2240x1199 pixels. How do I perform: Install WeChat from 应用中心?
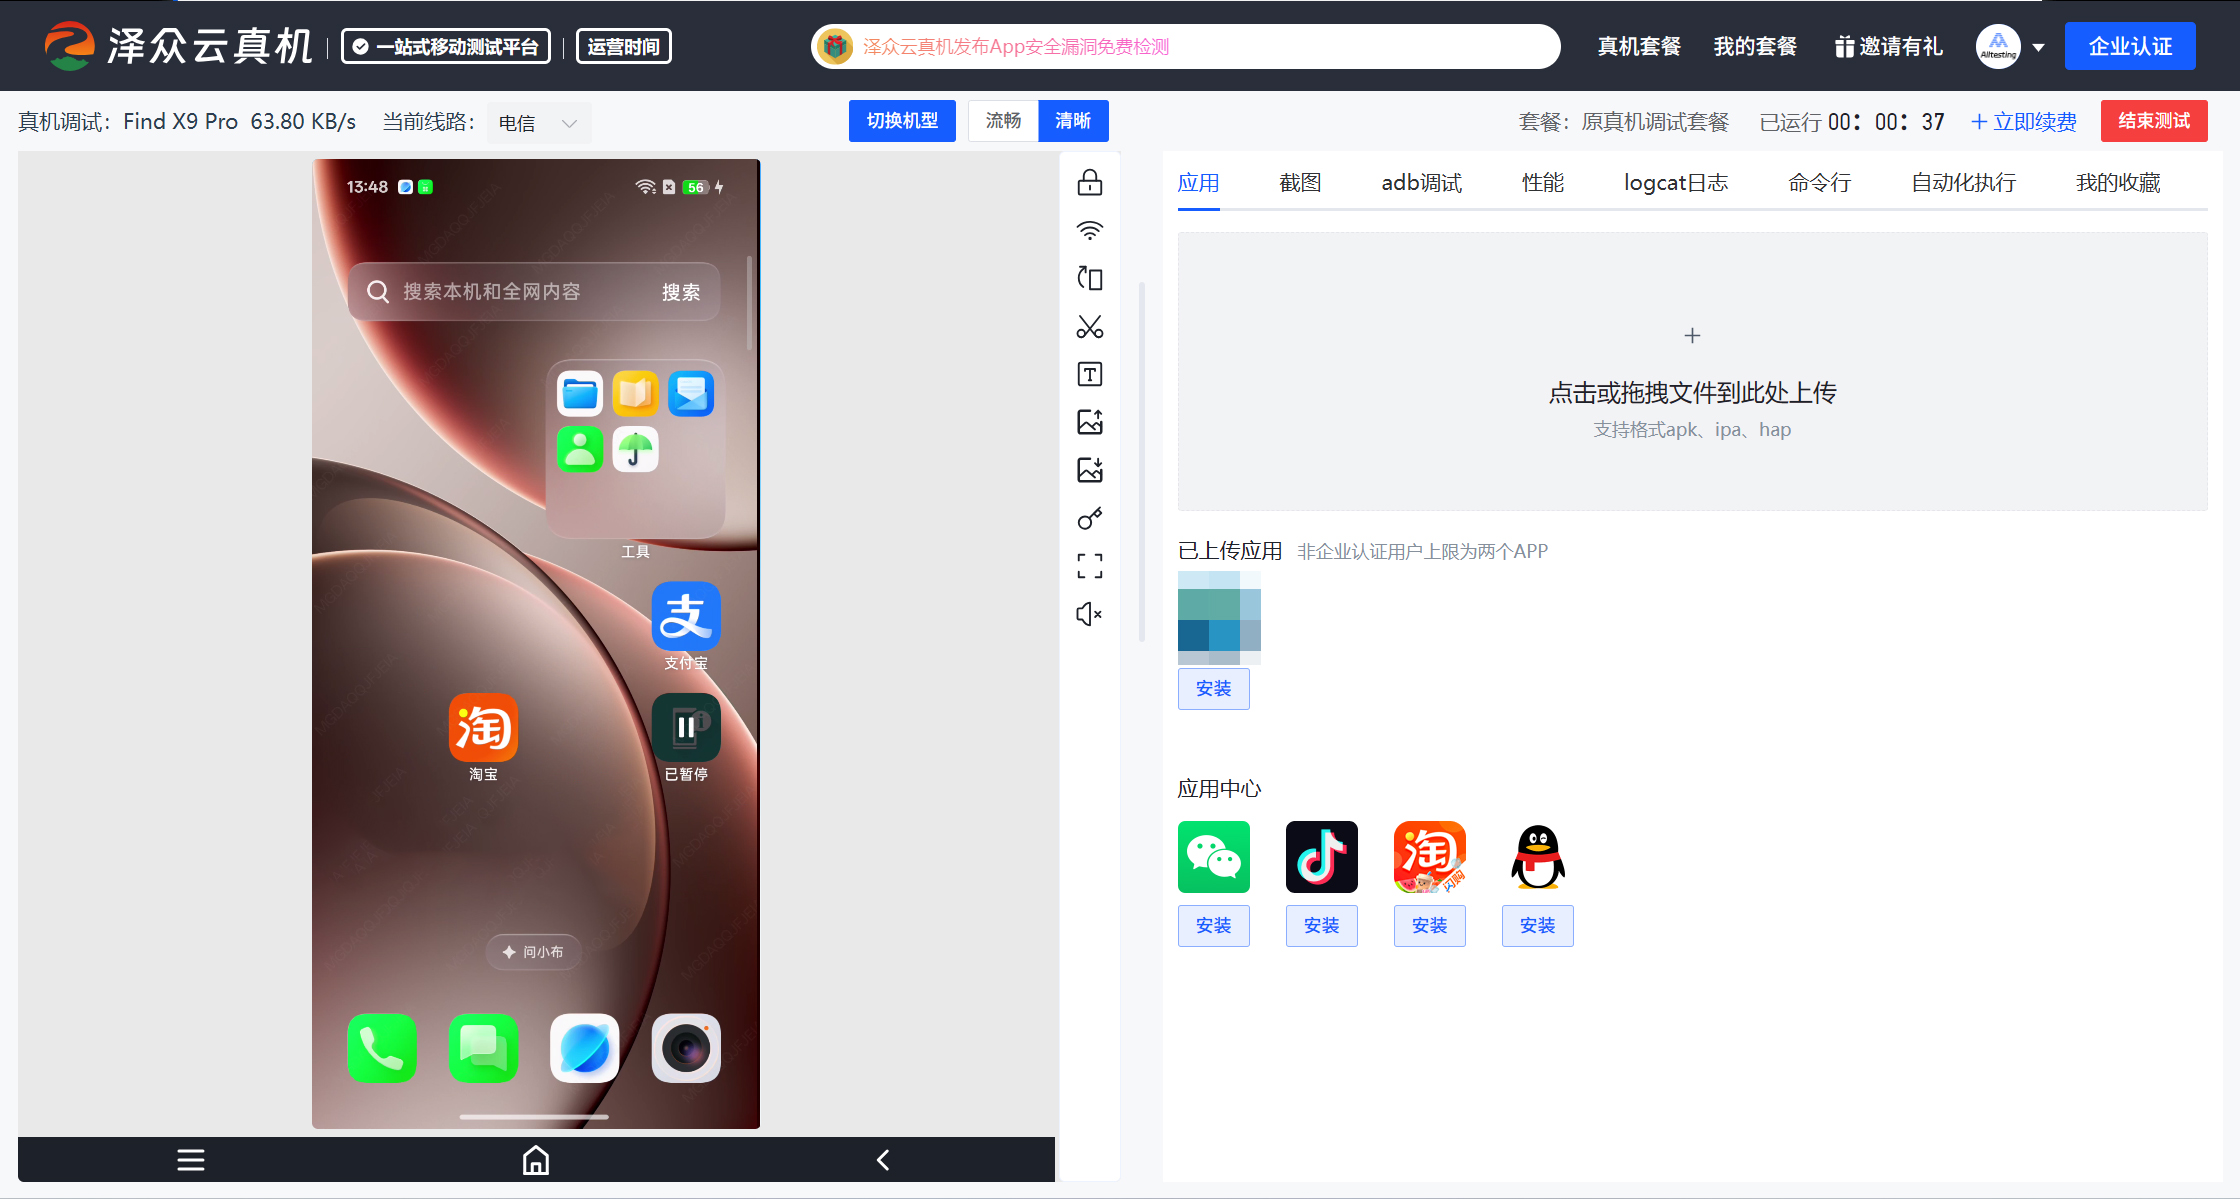tap(1214, 926)
